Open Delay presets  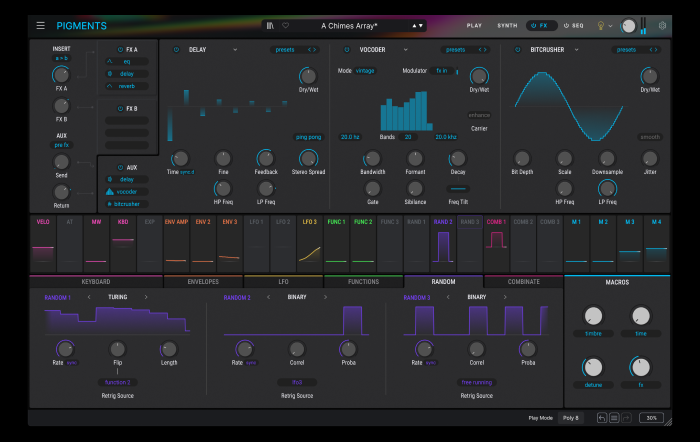point(285,50)
